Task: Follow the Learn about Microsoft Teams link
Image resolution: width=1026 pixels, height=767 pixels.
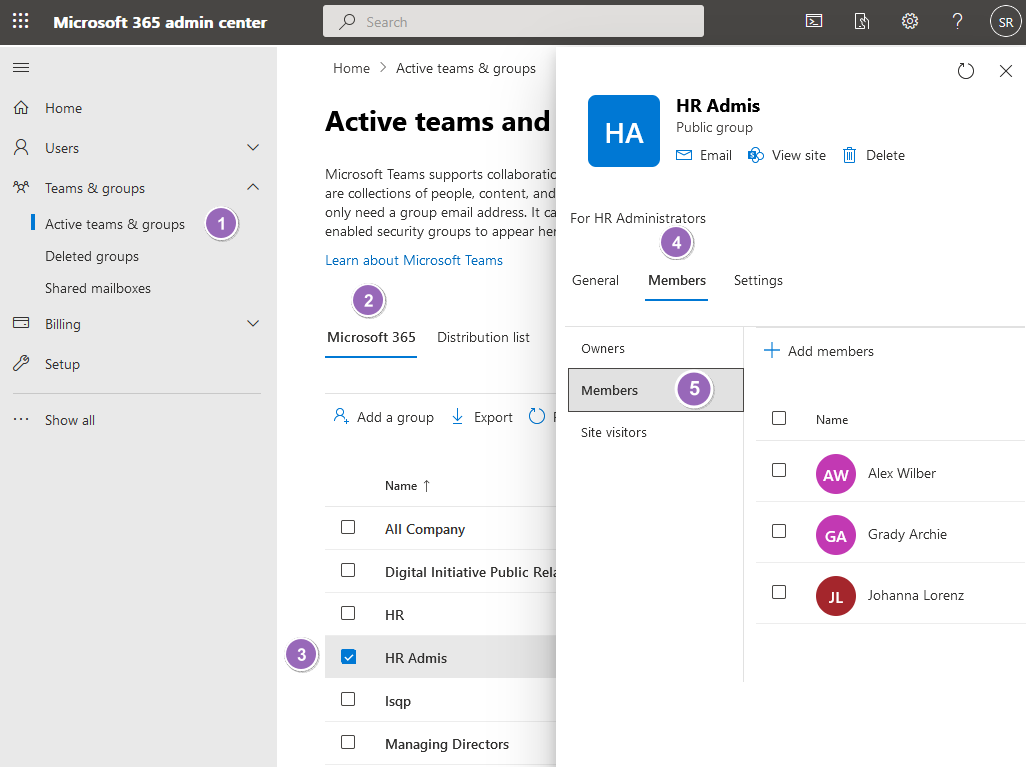Action: 414,260
